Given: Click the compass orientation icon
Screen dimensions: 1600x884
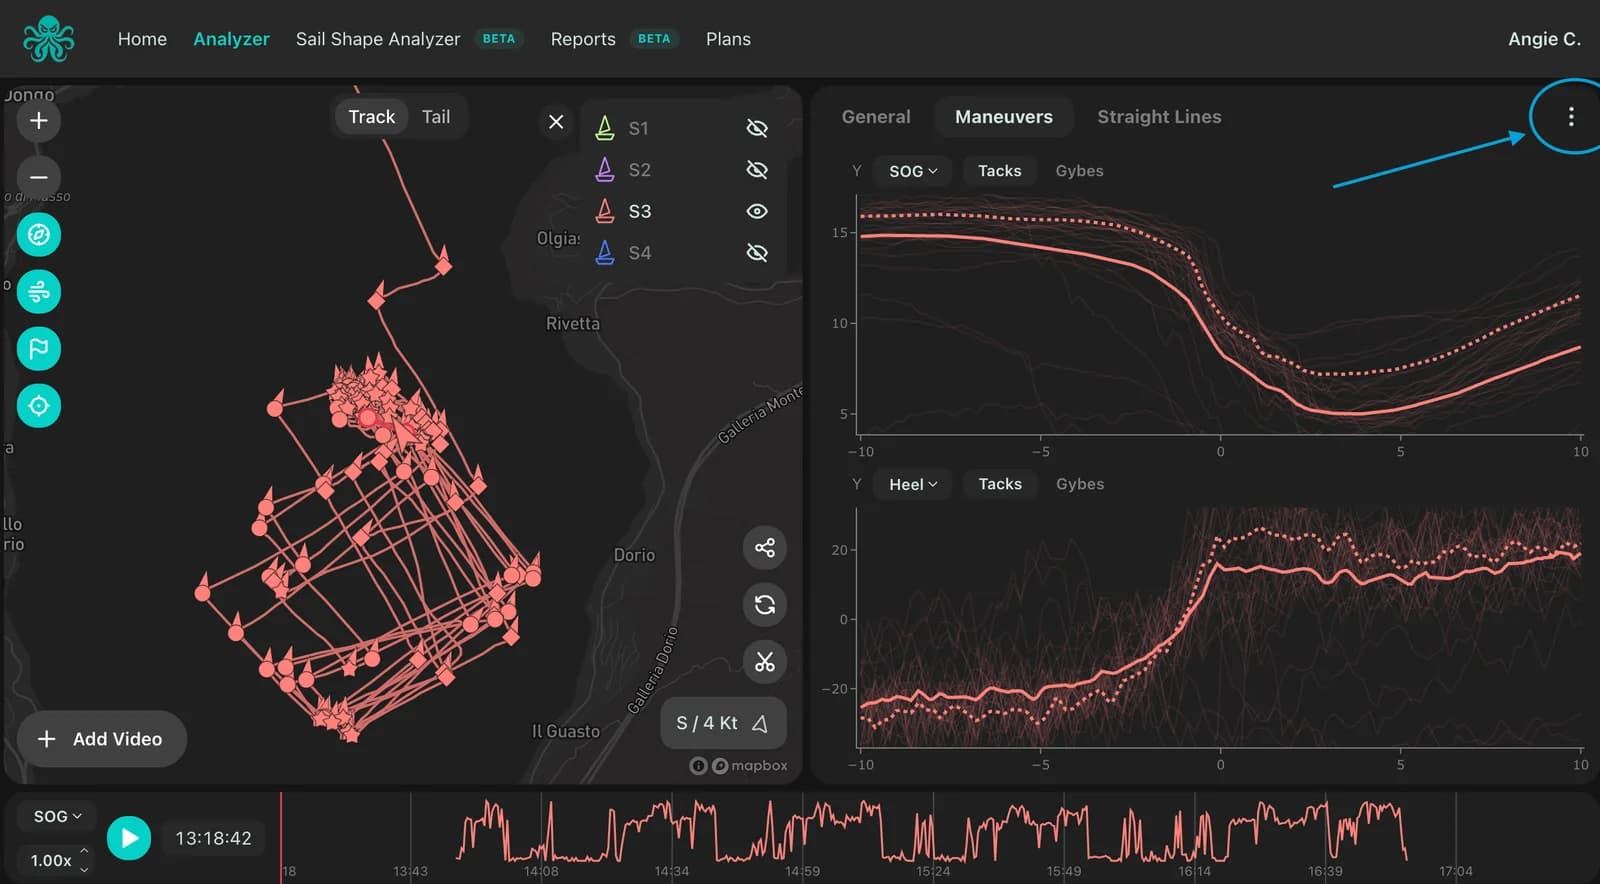Looking at the screenshot, I should [39, 235].
